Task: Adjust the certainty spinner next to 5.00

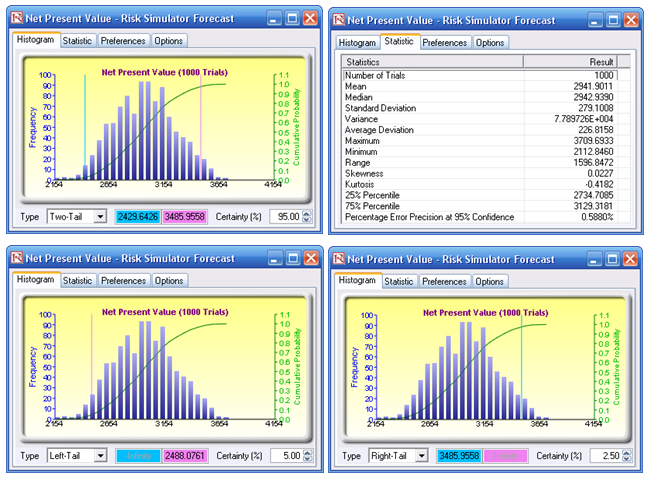Action: coord(307,455)
